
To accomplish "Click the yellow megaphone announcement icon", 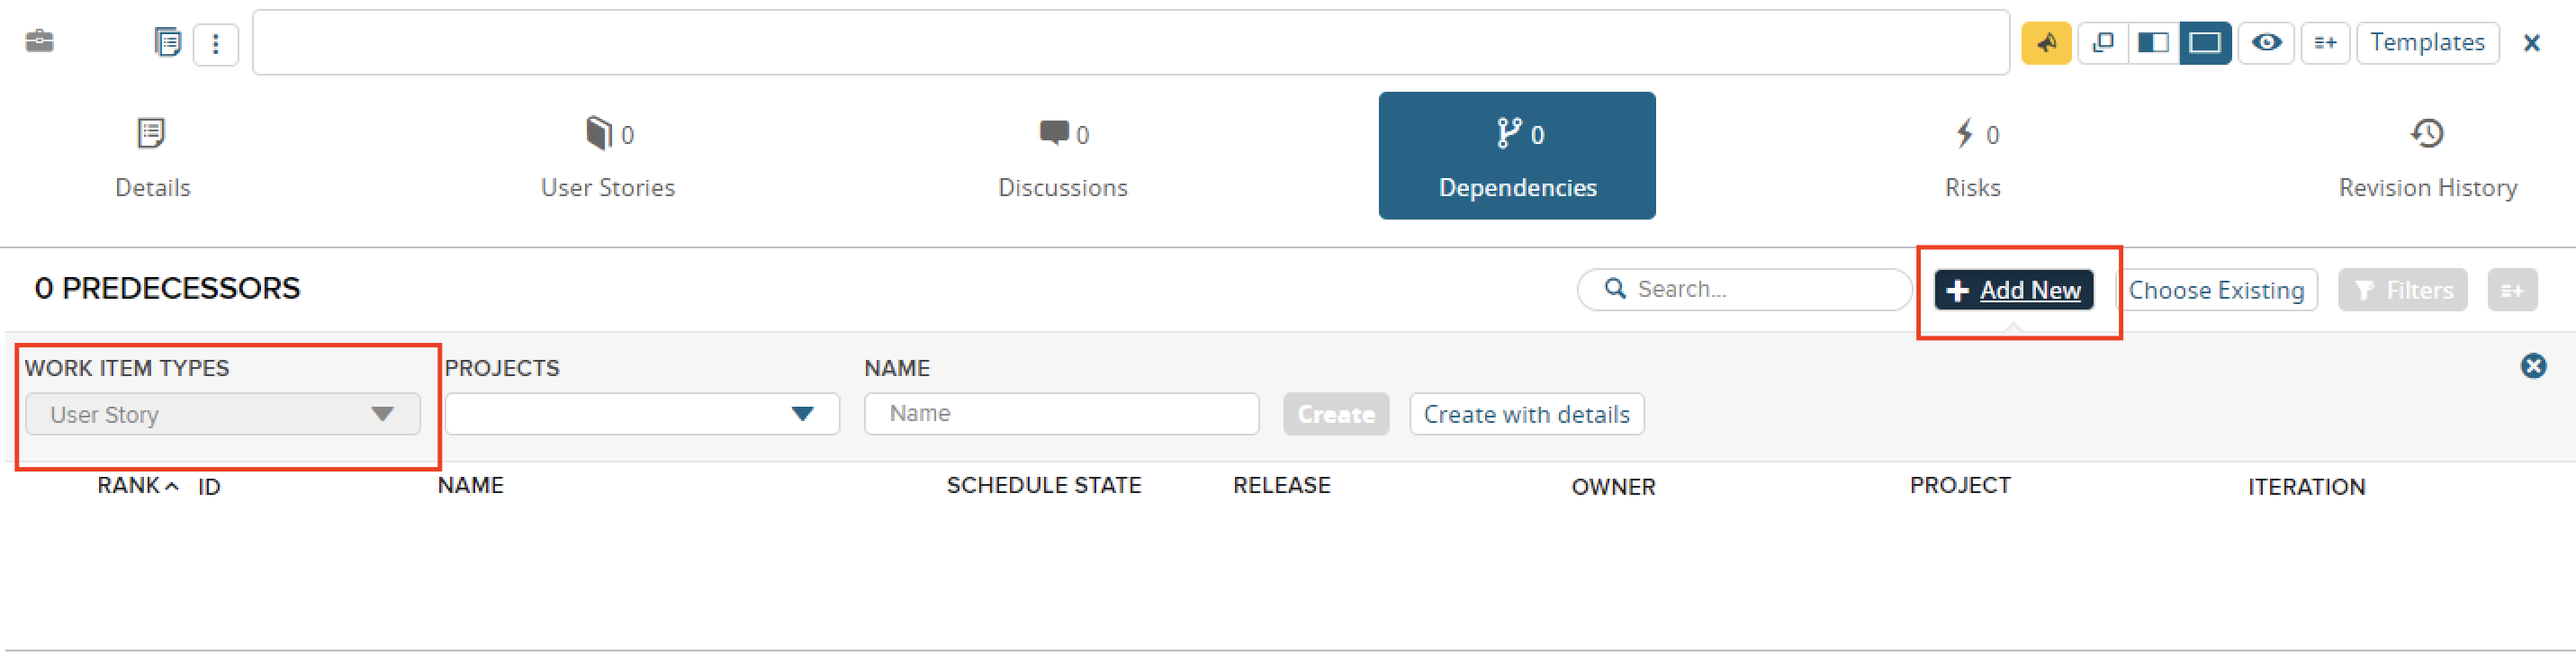I will 2046,43.
